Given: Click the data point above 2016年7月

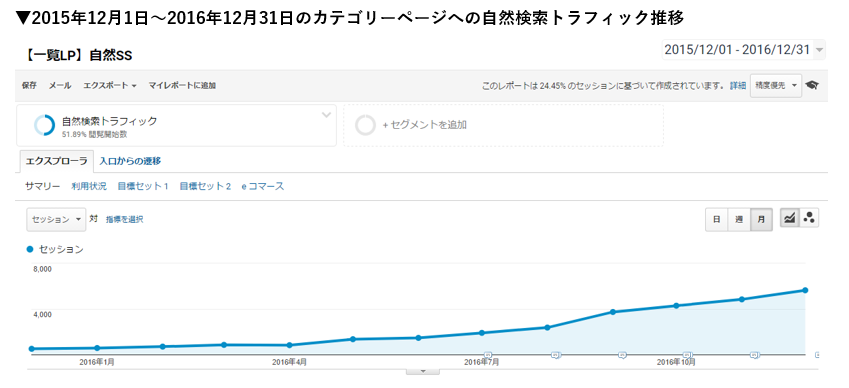Looking at the screenshot, I should coord(482,333).
